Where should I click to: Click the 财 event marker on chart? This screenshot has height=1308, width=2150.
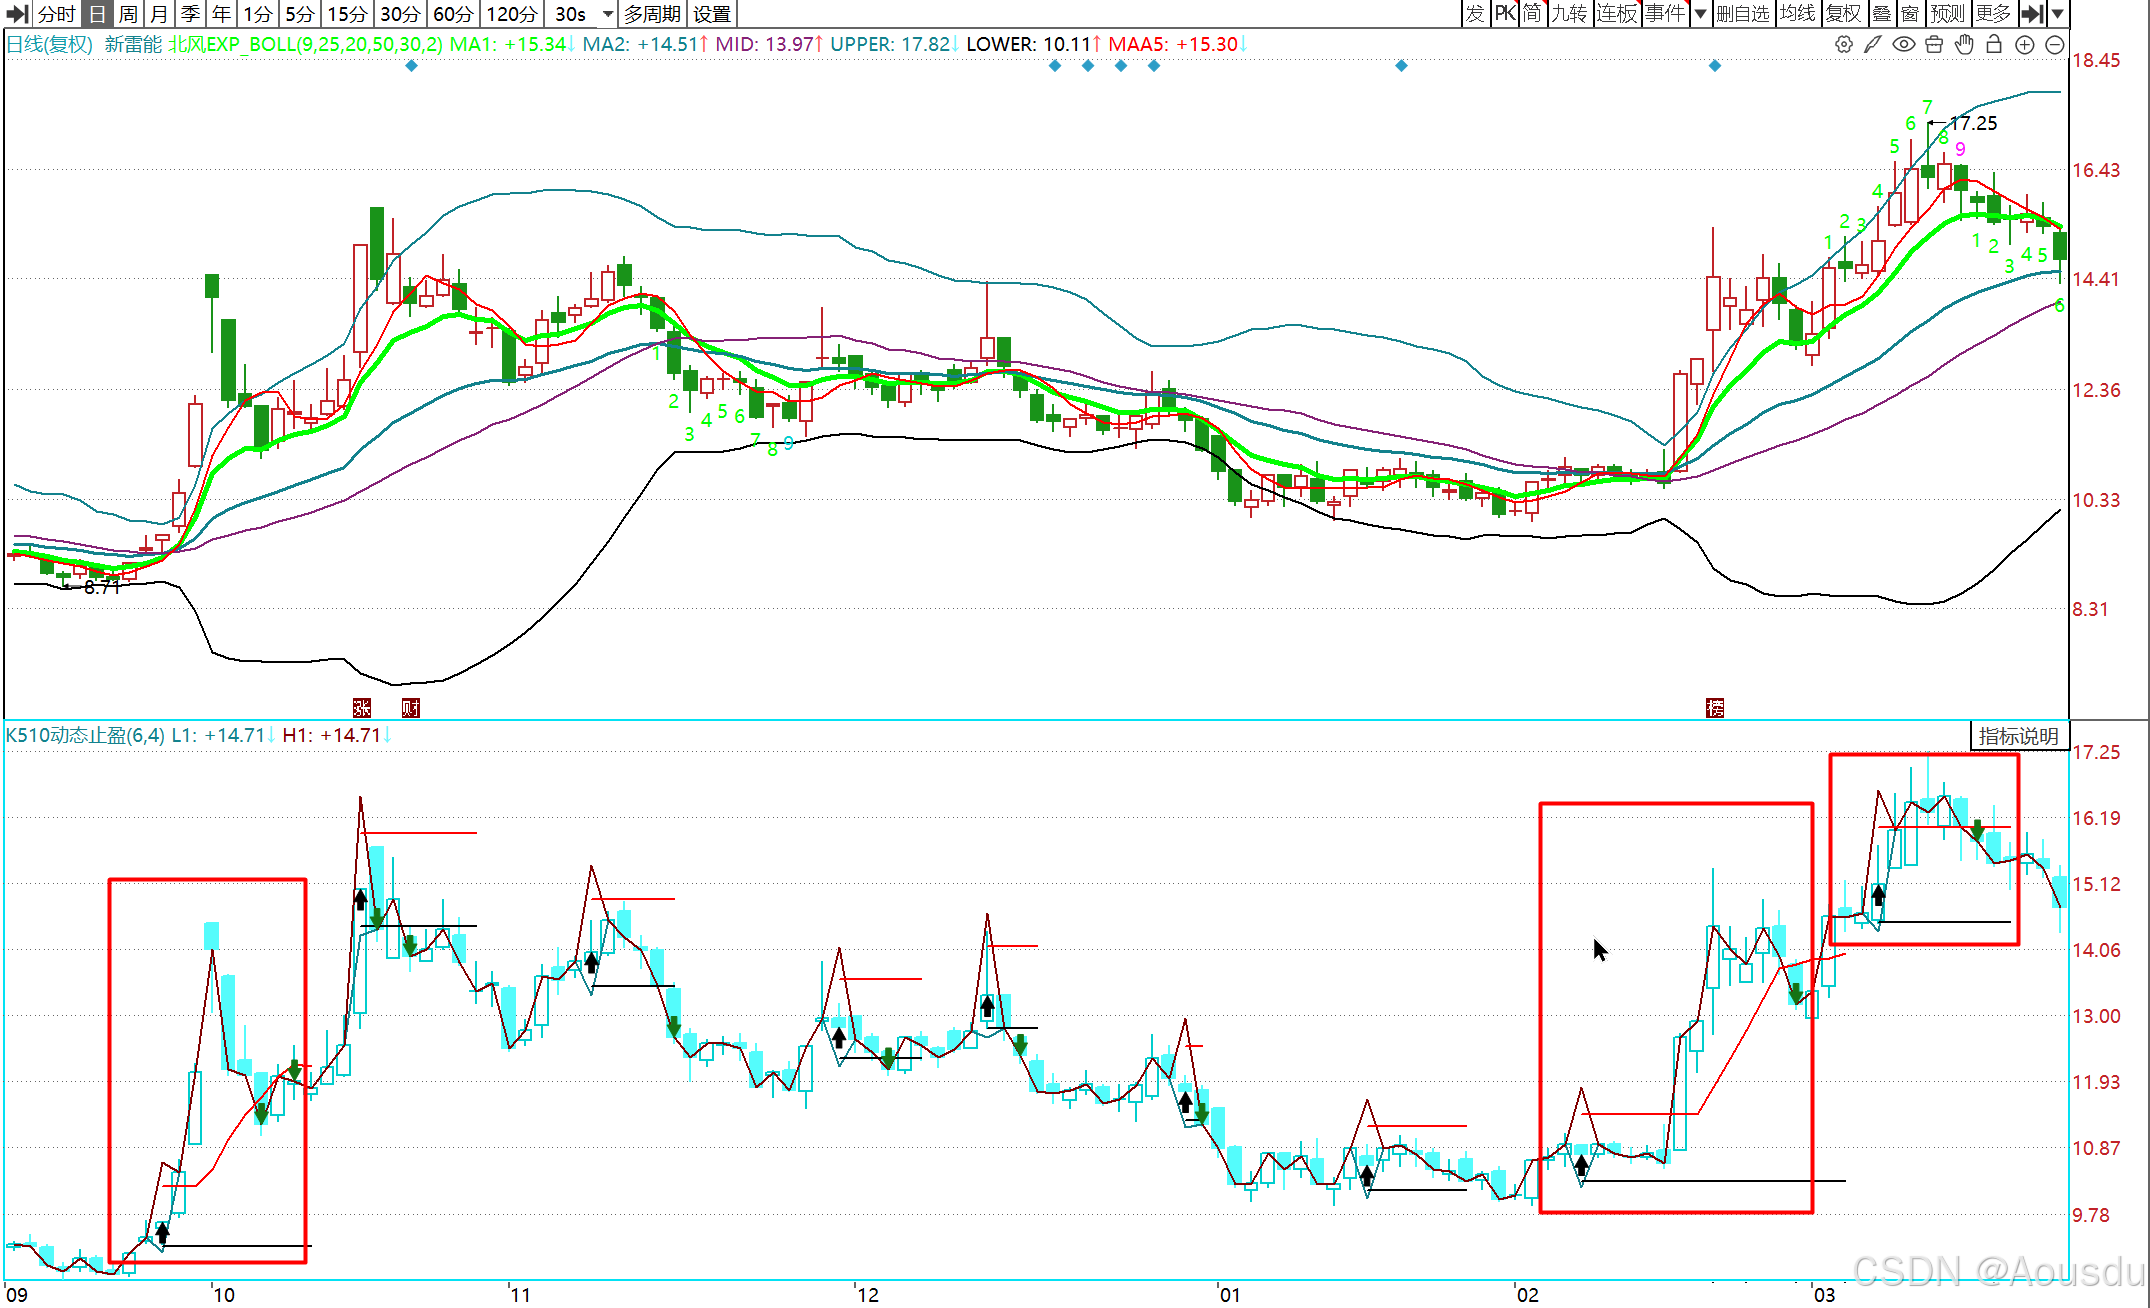(x=410, y=708)
